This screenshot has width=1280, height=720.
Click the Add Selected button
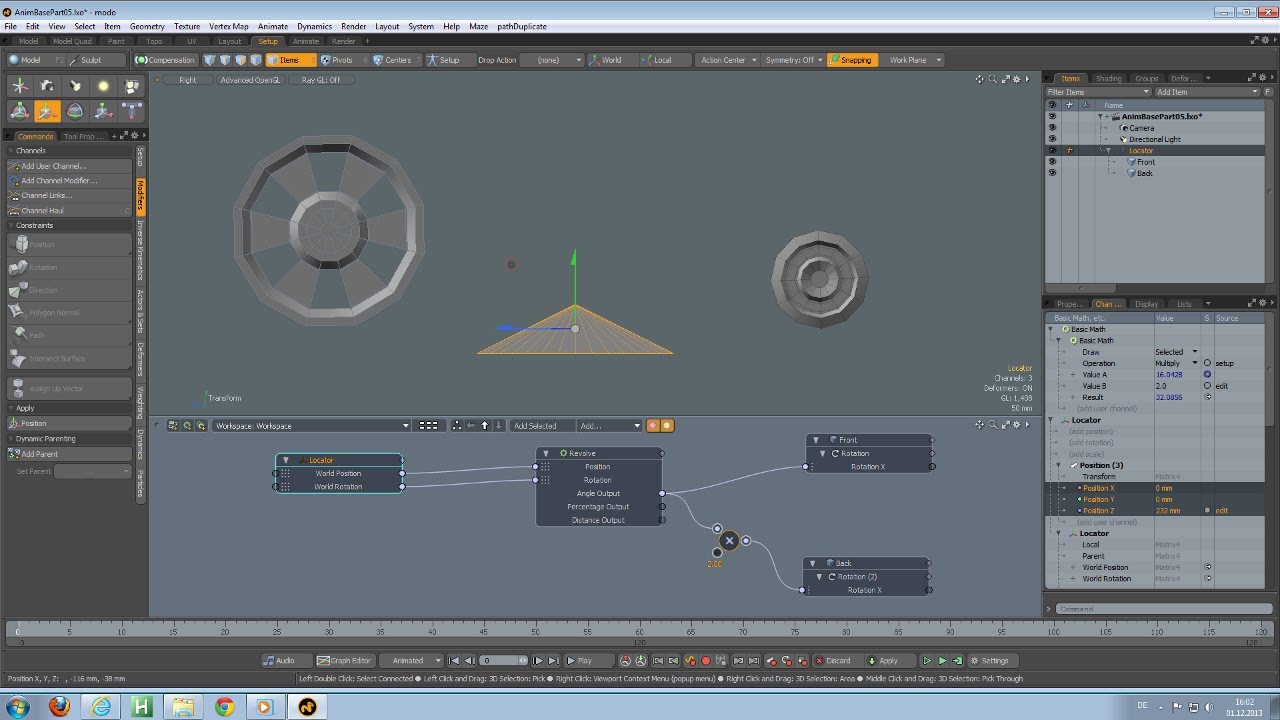541,426
